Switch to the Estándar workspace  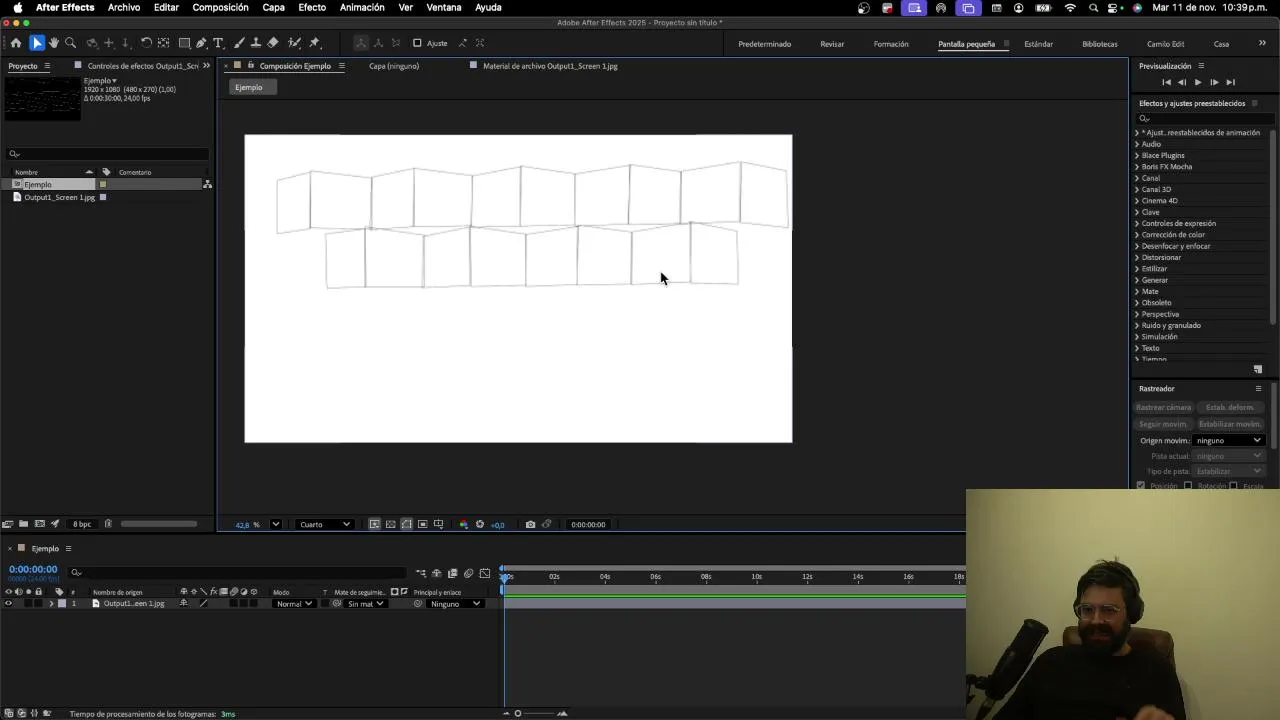click(x=1038, y=44)
